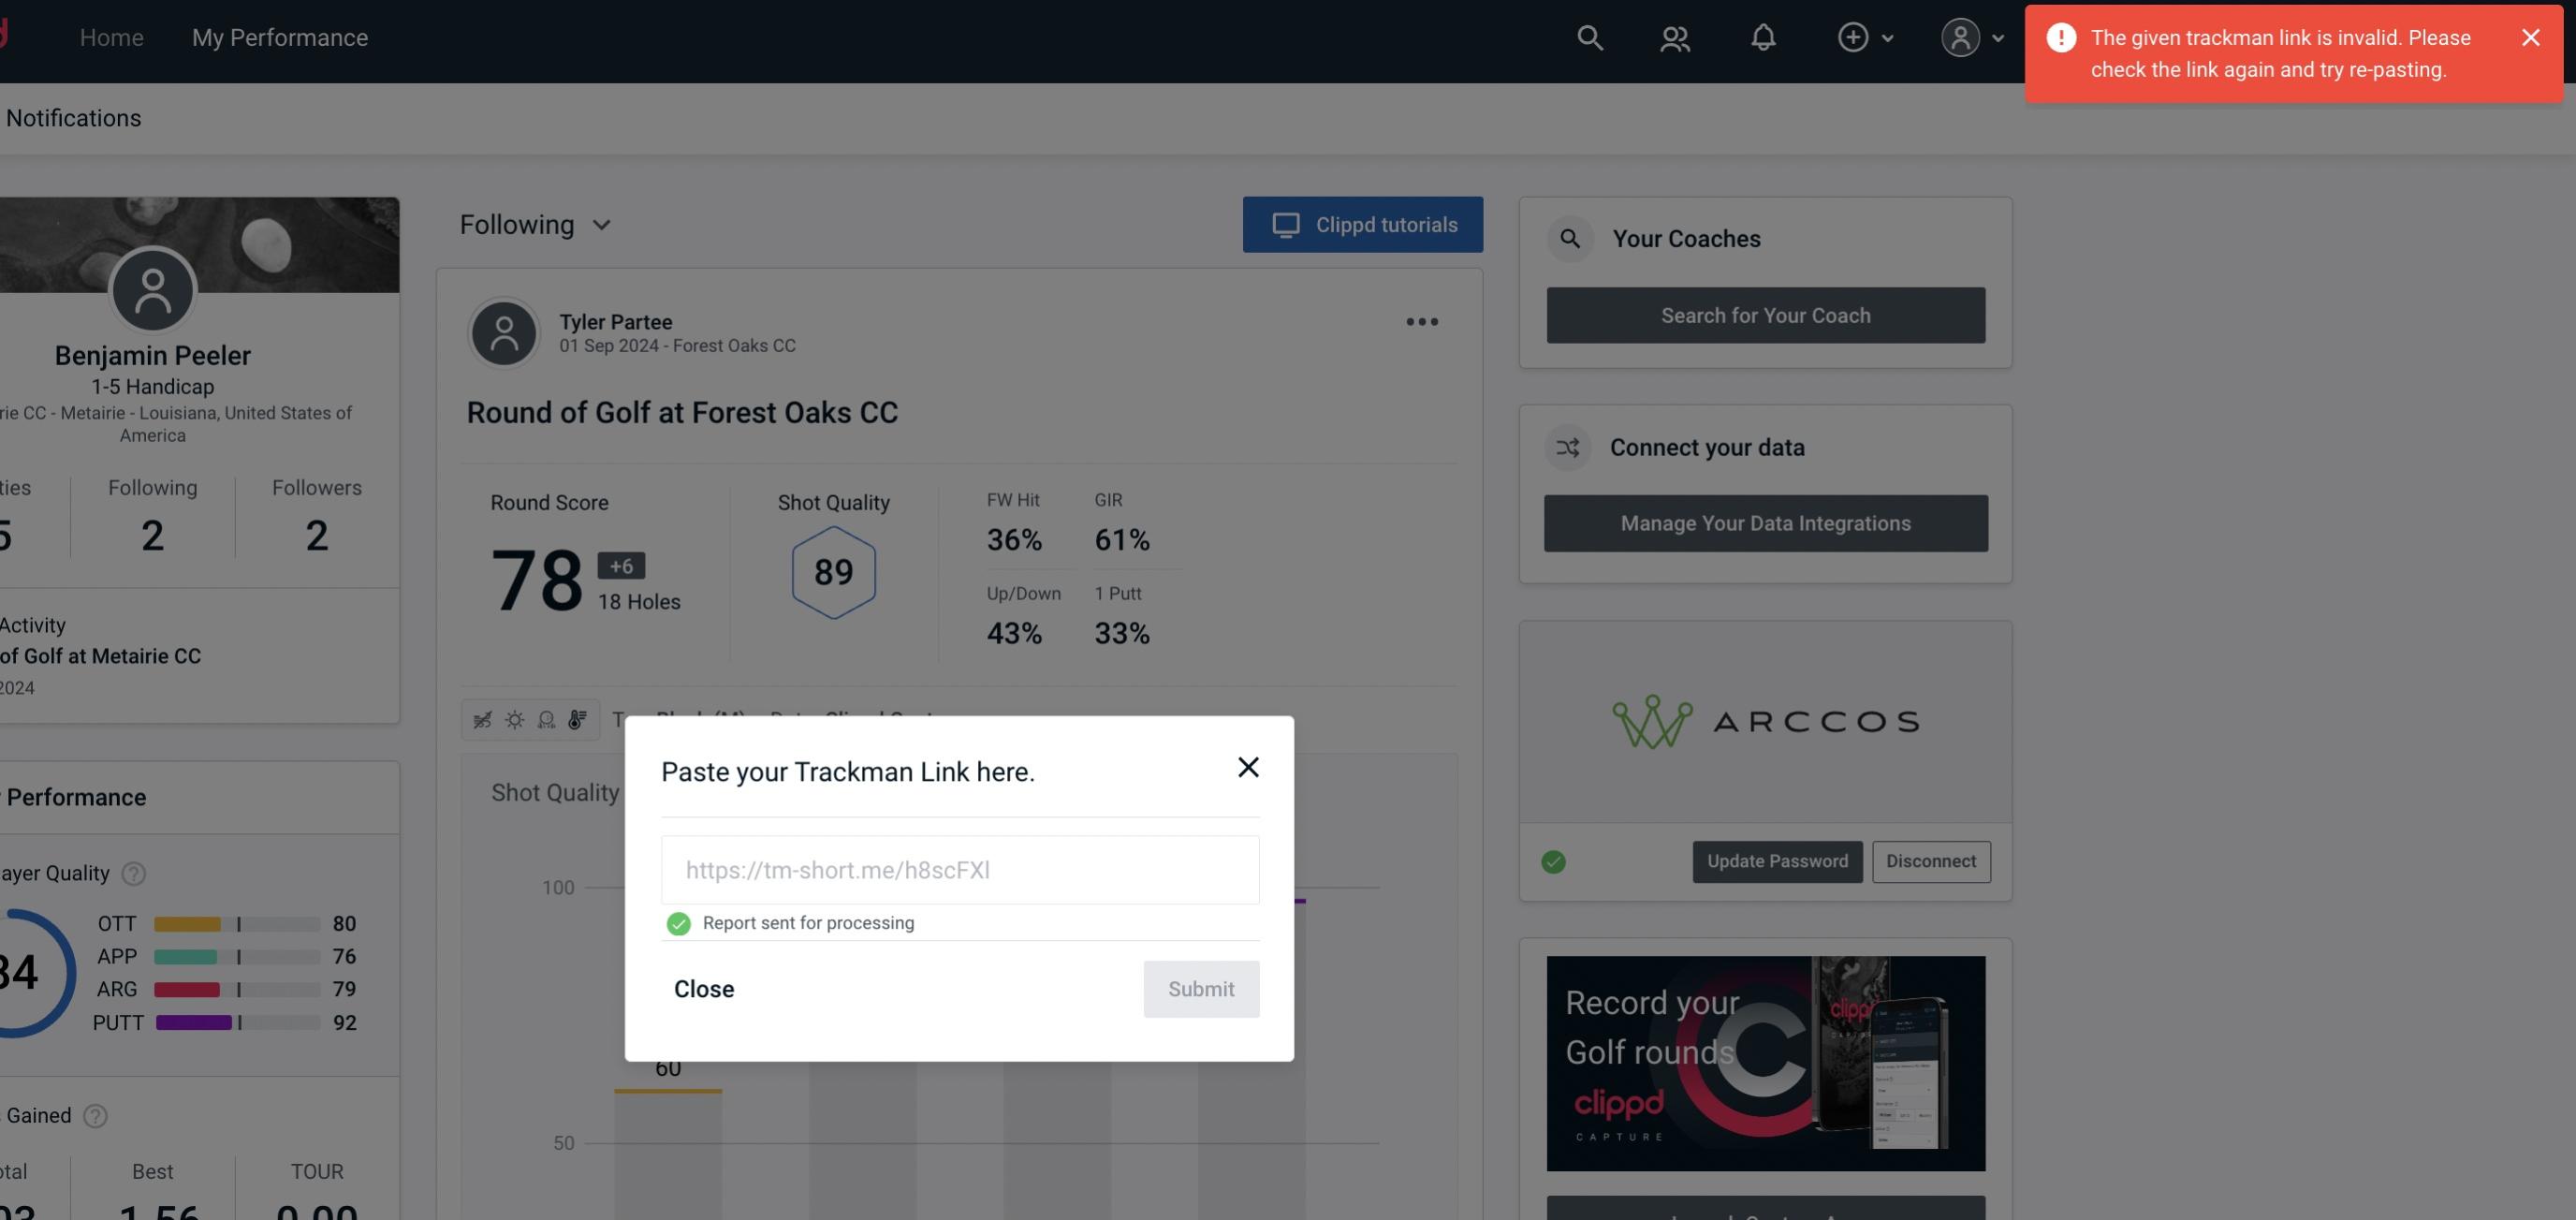Click the Shot Quality hexagon icon
The height and width of the screenshot is (1220, 2576).
833,572
